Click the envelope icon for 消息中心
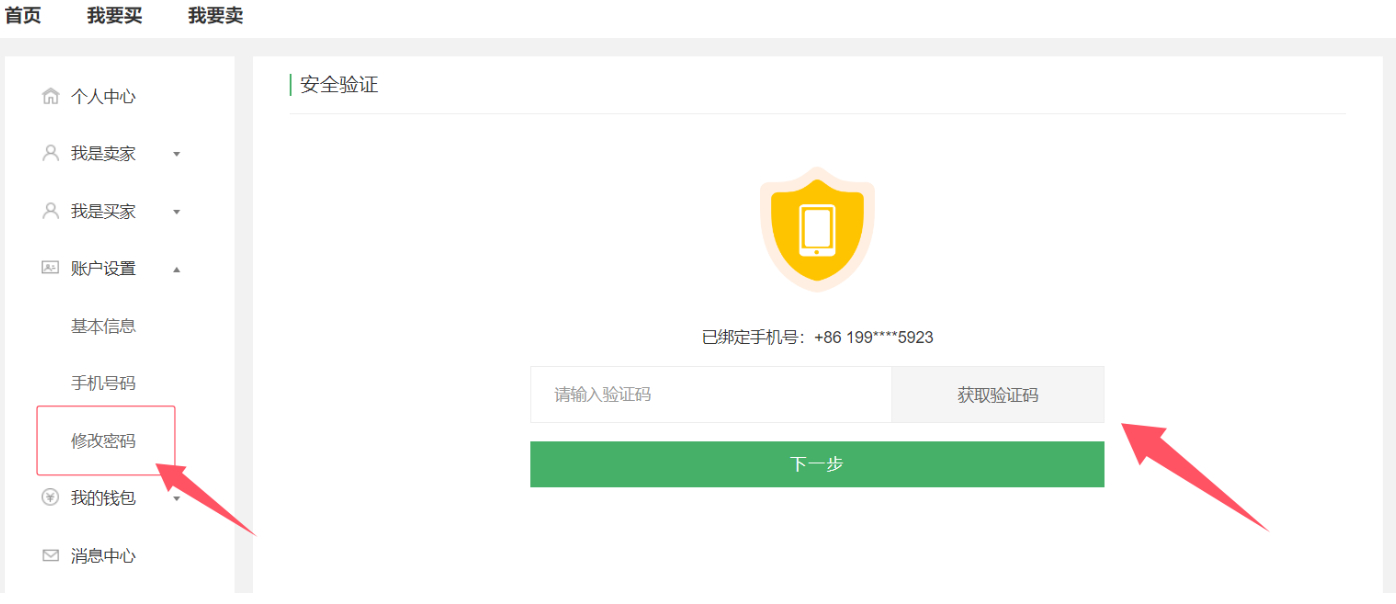 click(50, 556)
